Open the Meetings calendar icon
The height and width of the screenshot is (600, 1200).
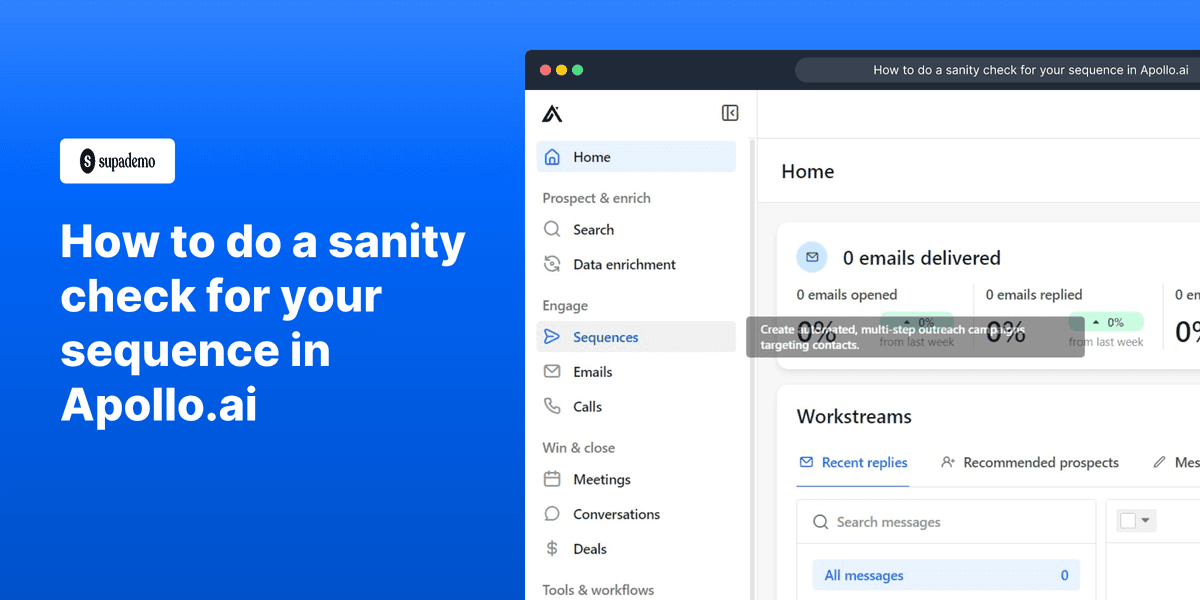coord(551,479)
